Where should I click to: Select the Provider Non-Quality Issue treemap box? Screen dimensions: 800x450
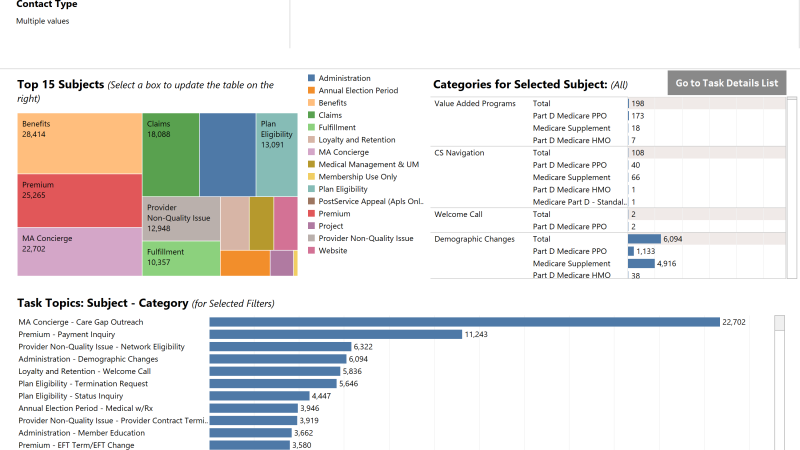pos(181,218)
